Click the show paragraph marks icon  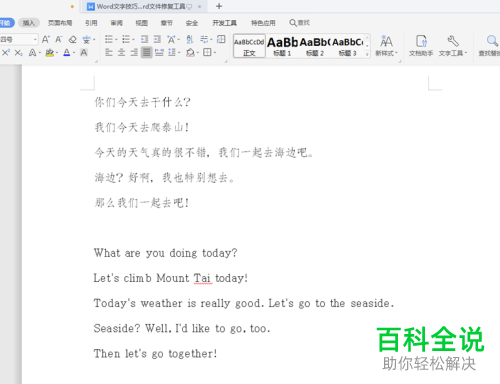pyautogui.click(x=204, y=40)
